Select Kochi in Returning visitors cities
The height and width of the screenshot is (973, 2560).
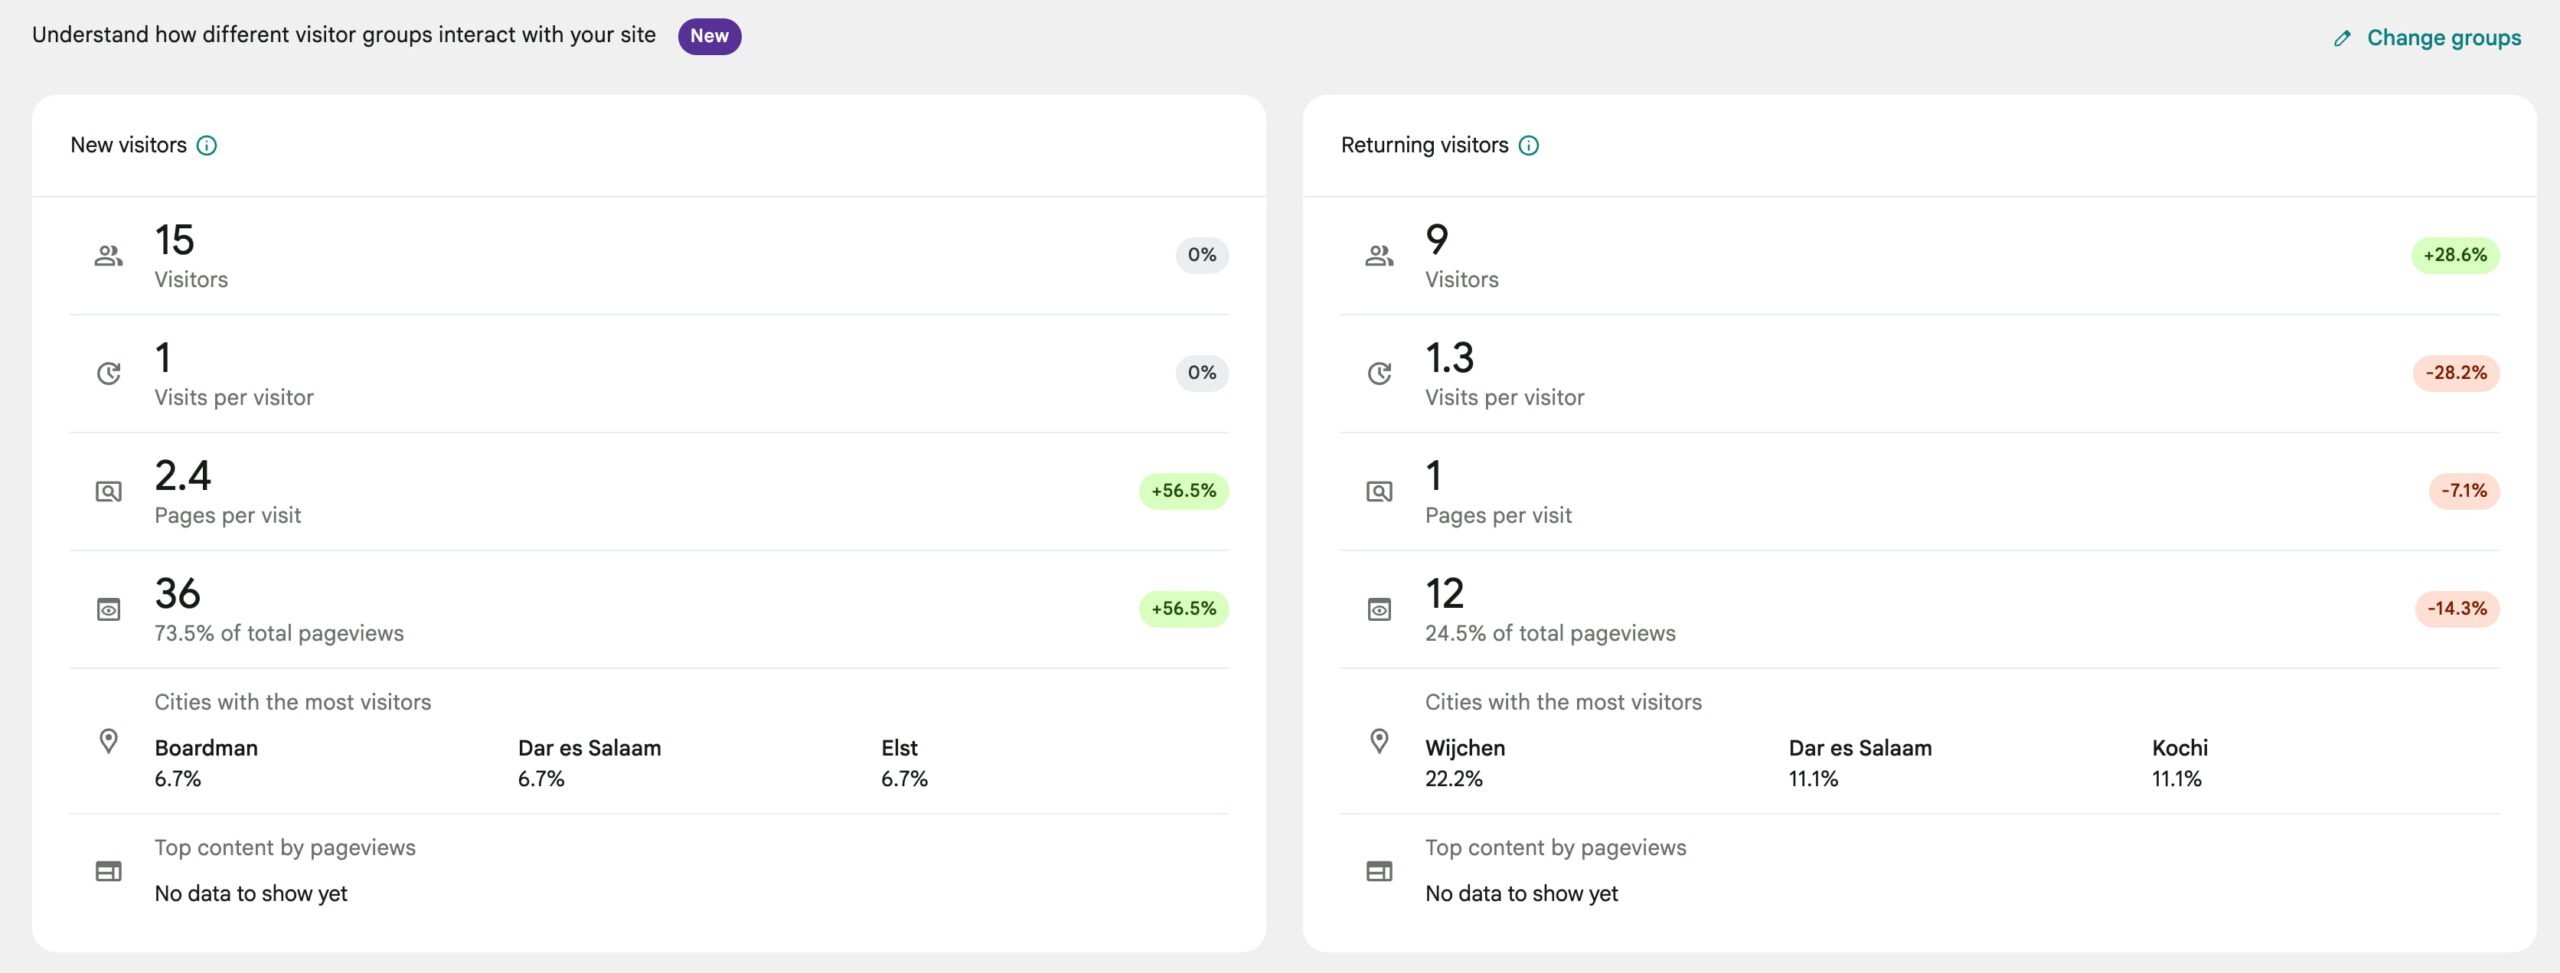[x=2179, y=748]
